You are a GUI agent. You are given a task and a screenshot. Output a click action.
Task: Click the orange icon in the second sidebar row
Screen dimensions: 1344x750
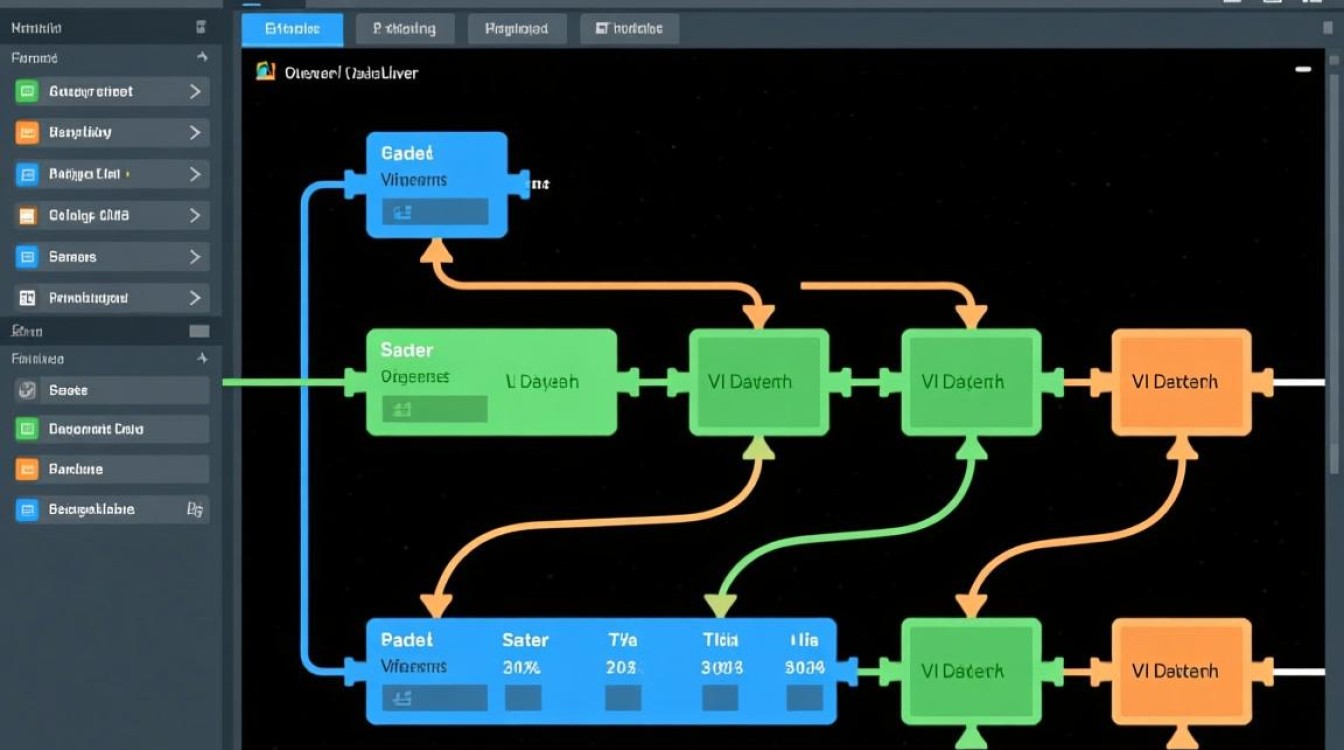pos(27,133)
